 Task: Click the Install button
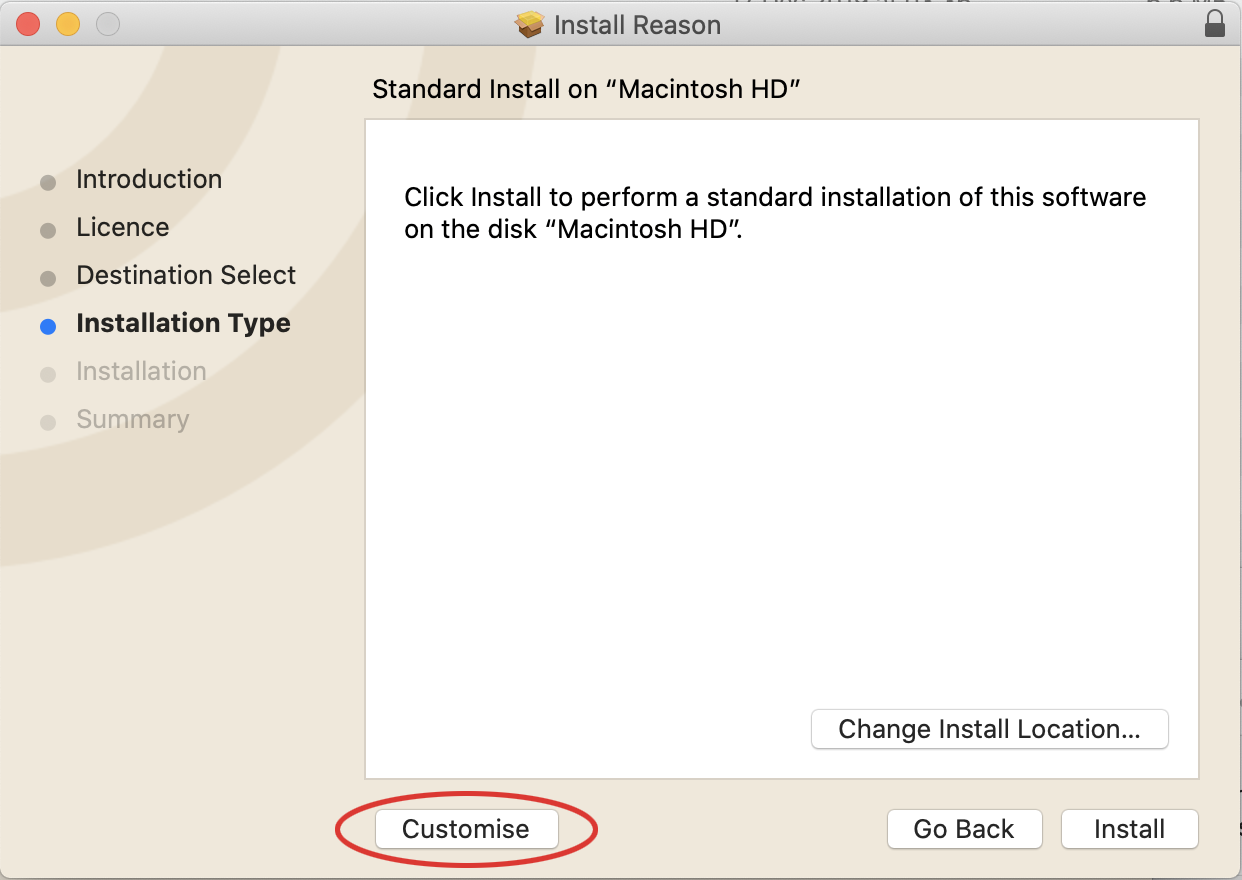point(1129,829)
